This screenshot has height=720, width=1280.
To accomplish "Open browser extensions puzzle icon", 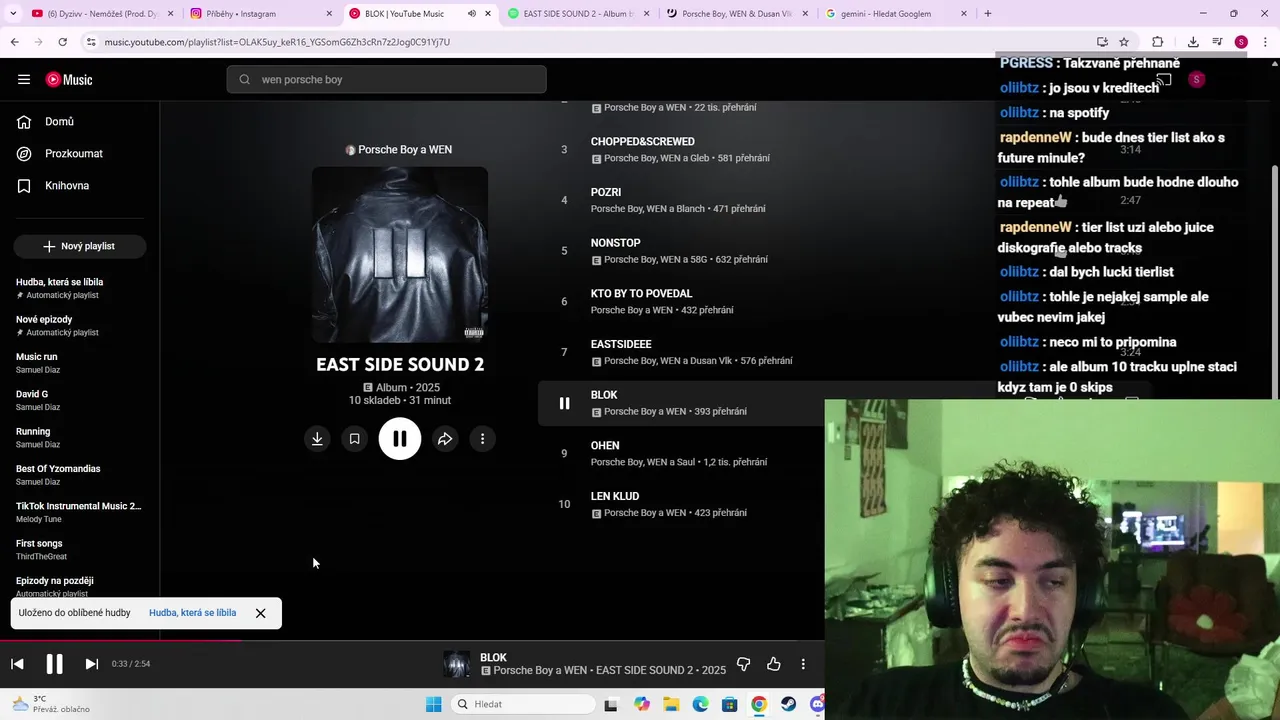I will click(1158, 42).
